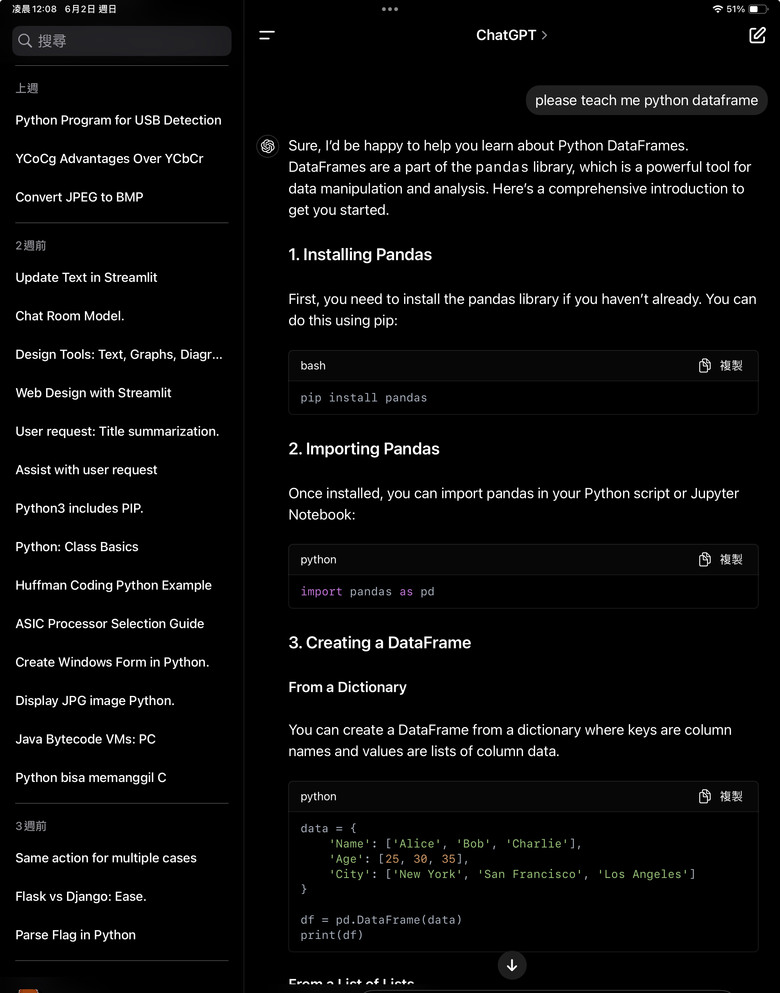Open Python bisa memanggil C chat
The image size is (780, 993).
pyautogui.click(x=91, y=778)
